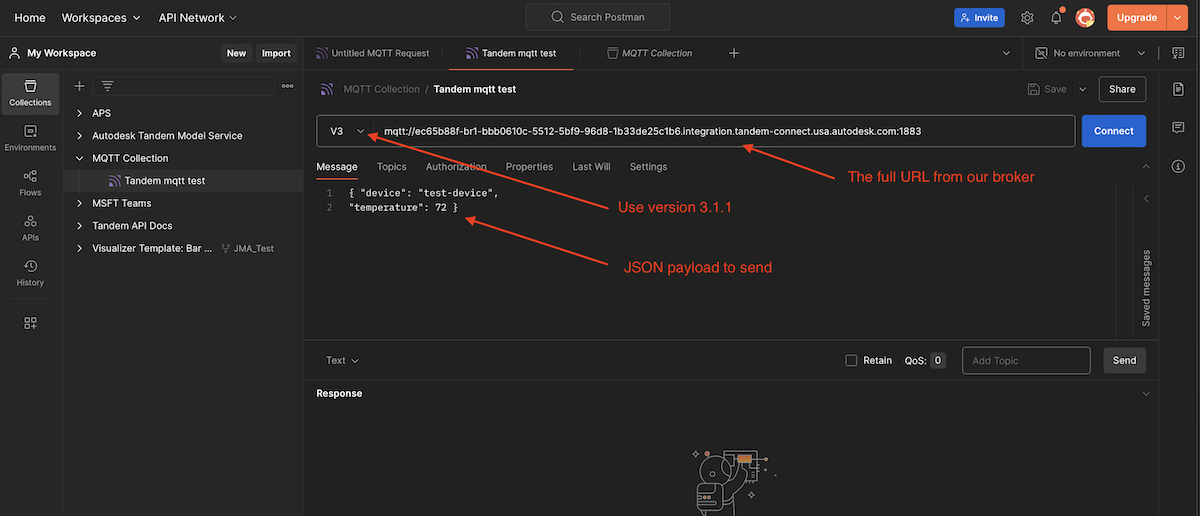The width and height of the screenshot is (1200, 516).
Task: Switch to the Last Will tab
Action: point(591,167)
